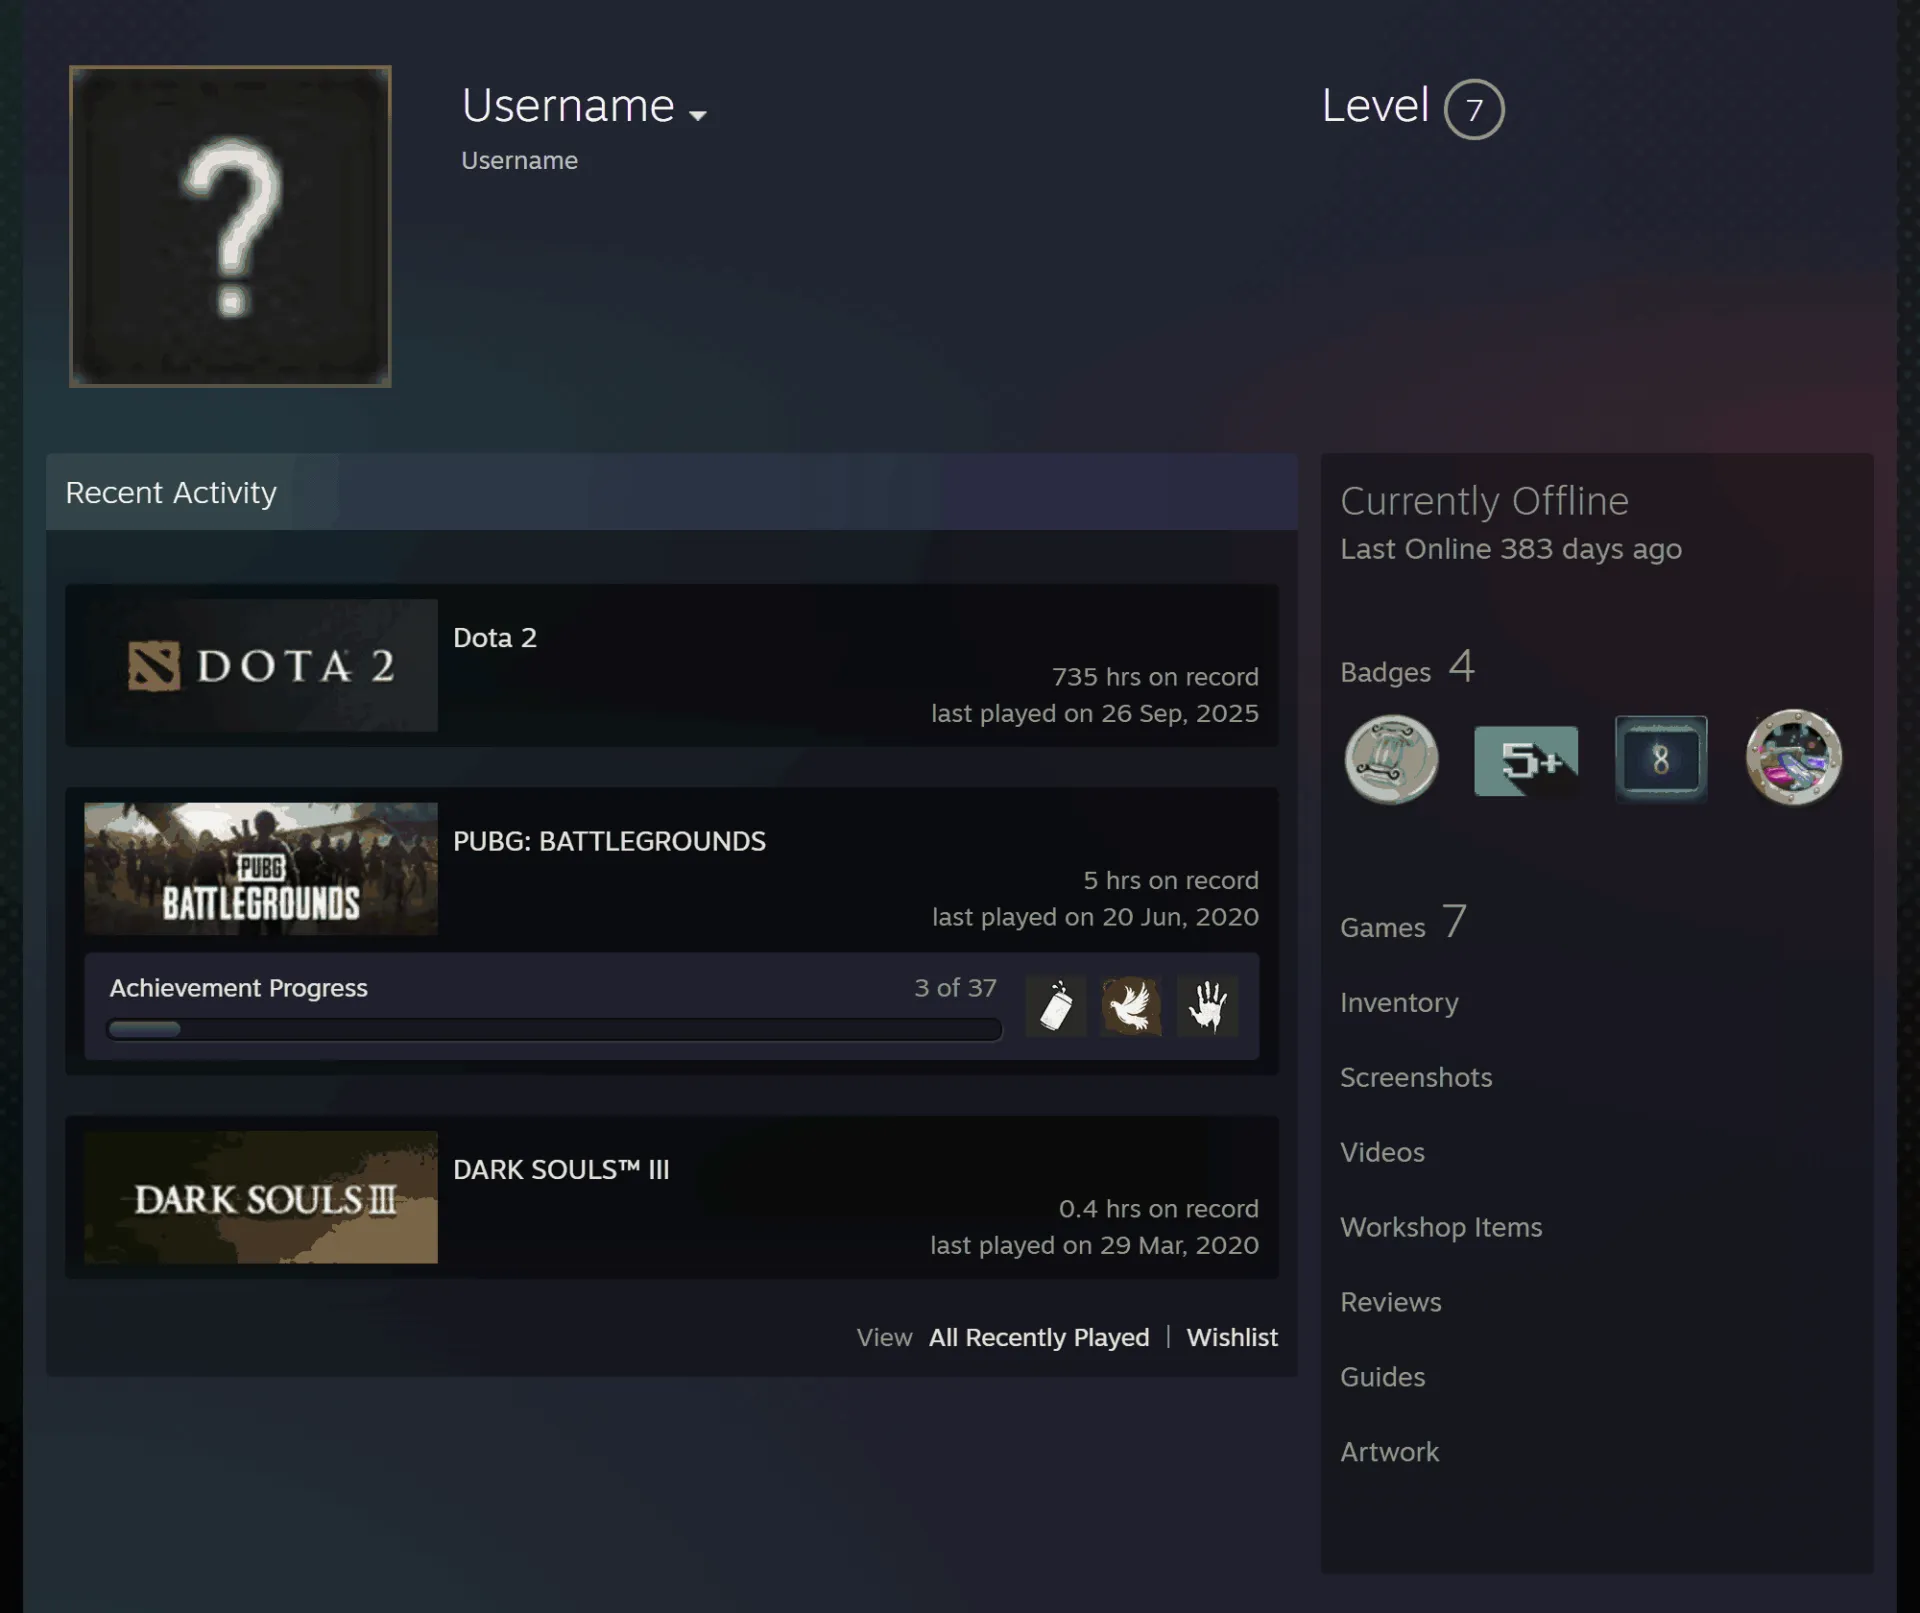Click '735 hrs on record' text

coord(1155,677)
